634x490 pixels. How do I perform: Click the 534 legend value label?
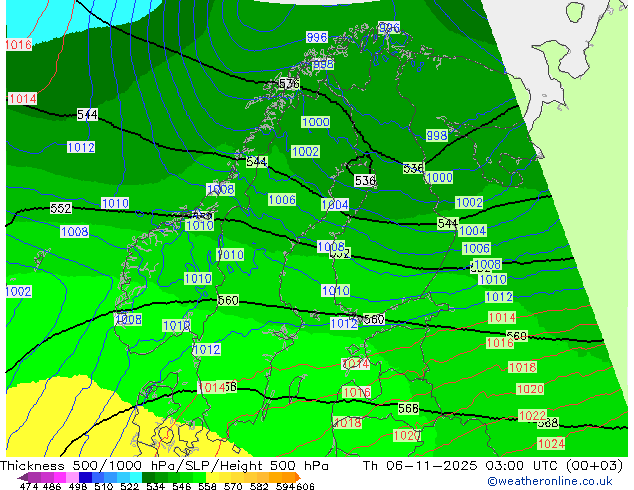(x=155, y=486)
